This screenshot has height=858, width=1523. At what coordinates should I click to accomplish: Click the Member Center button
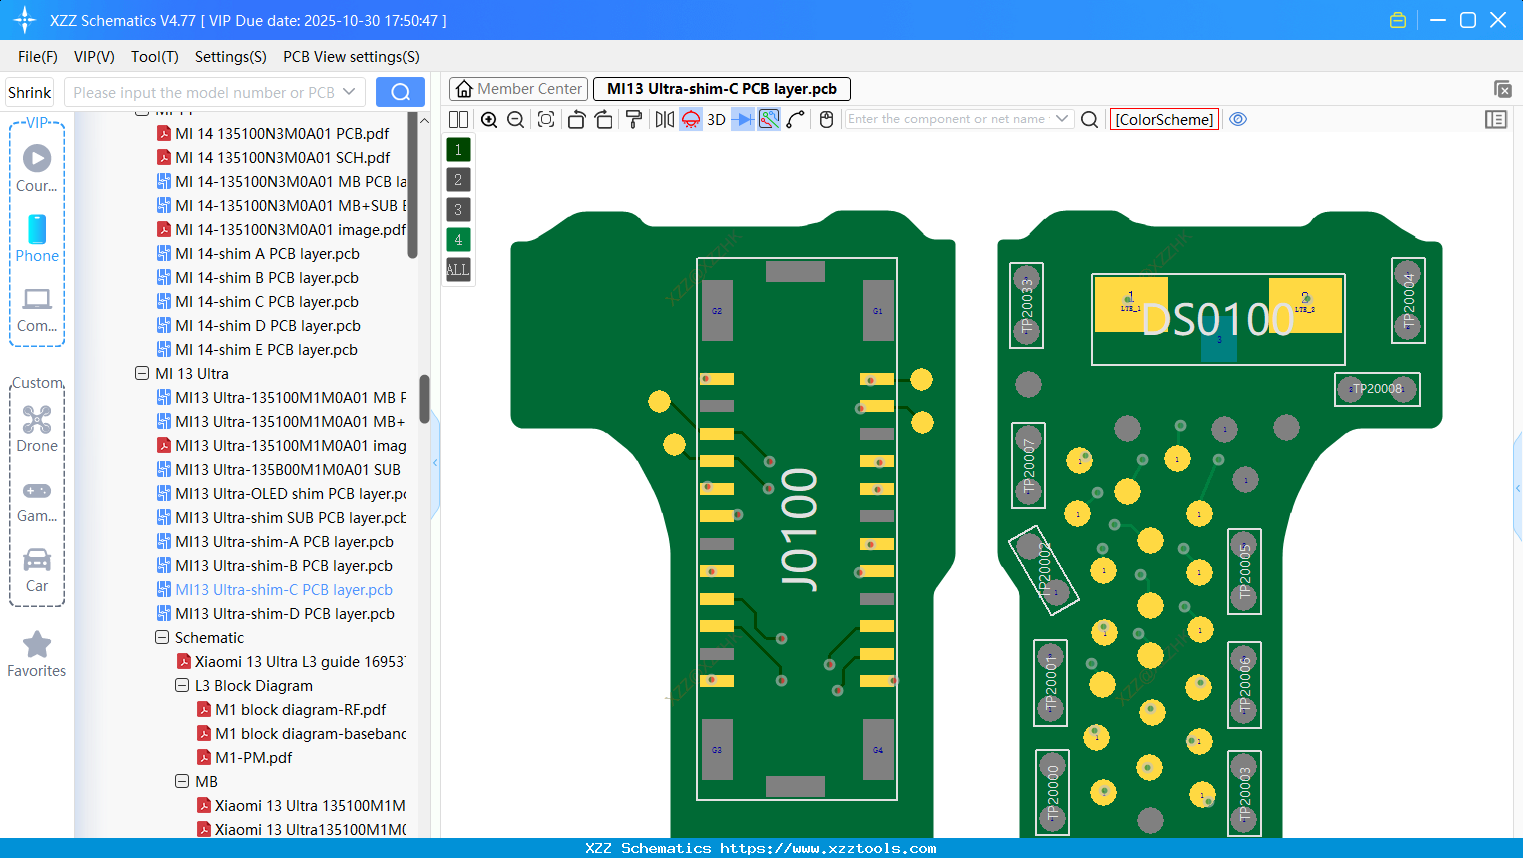tap(518, 88)
